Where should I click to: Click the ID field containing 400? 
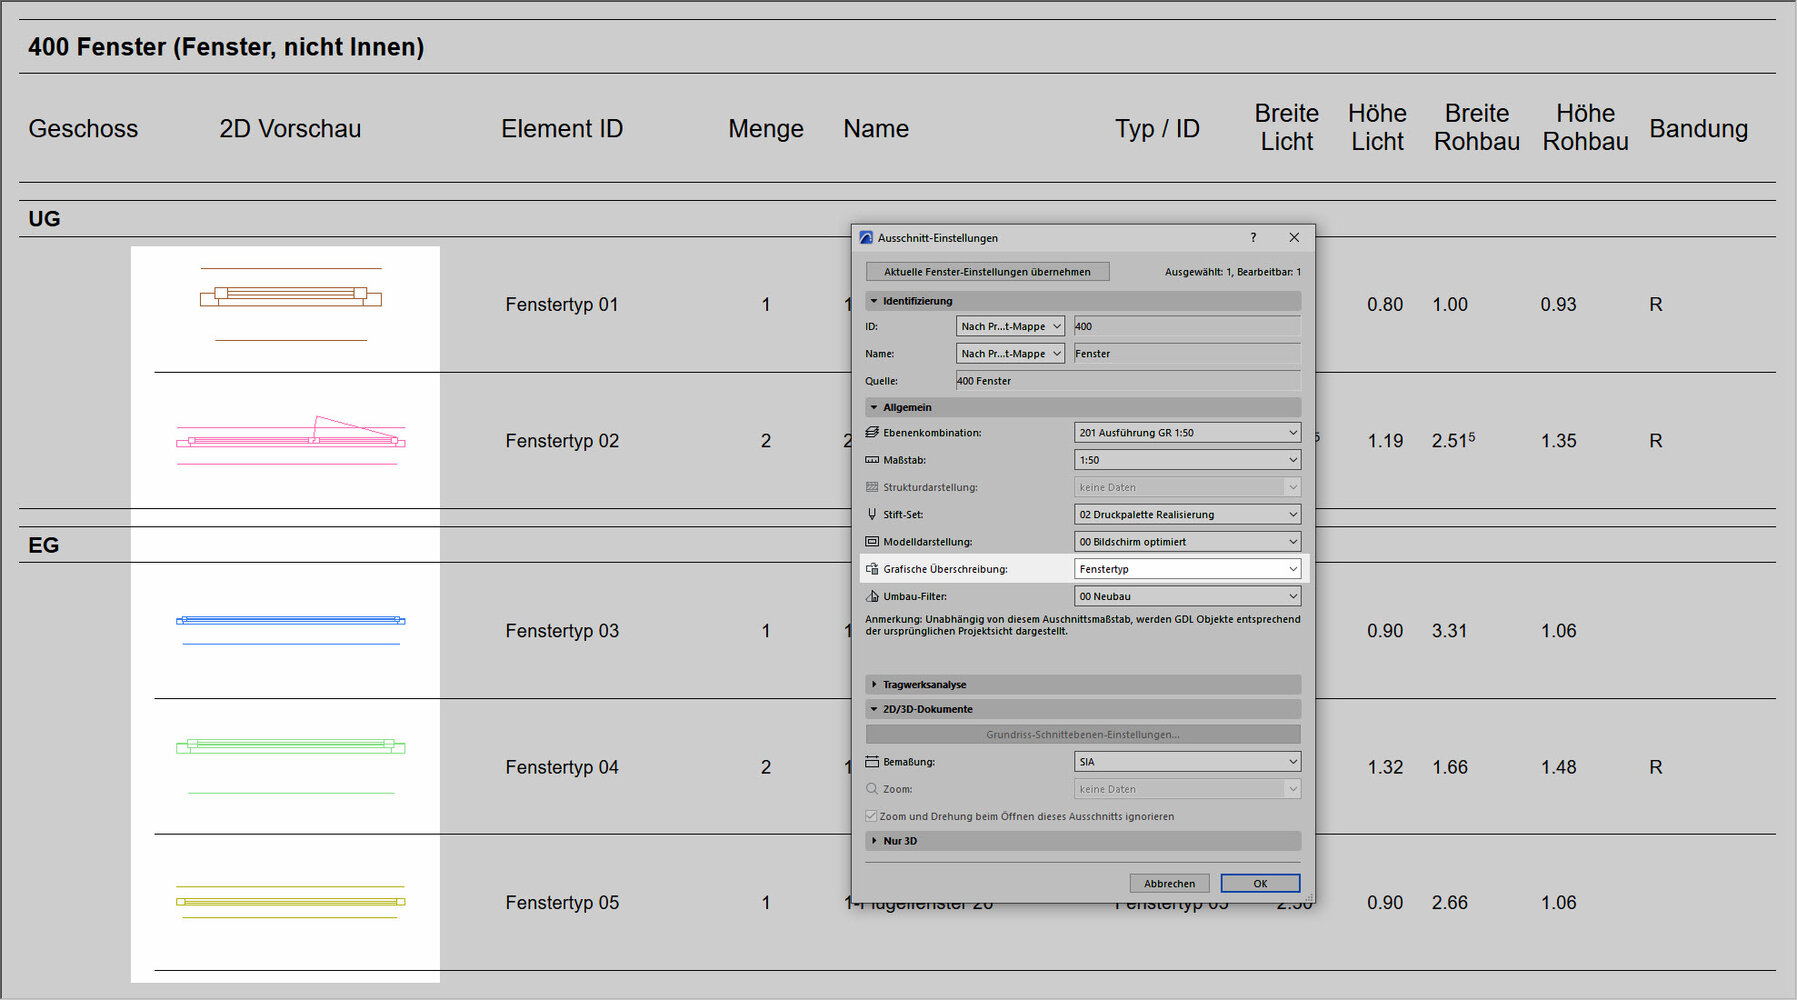[x=1187, y=326]
